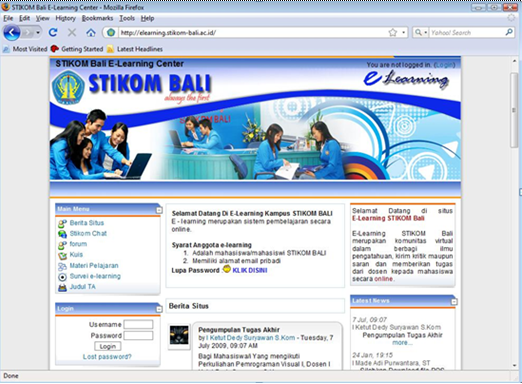
Task: Open the Berita Situs link
Action: [x=87, y=223]
